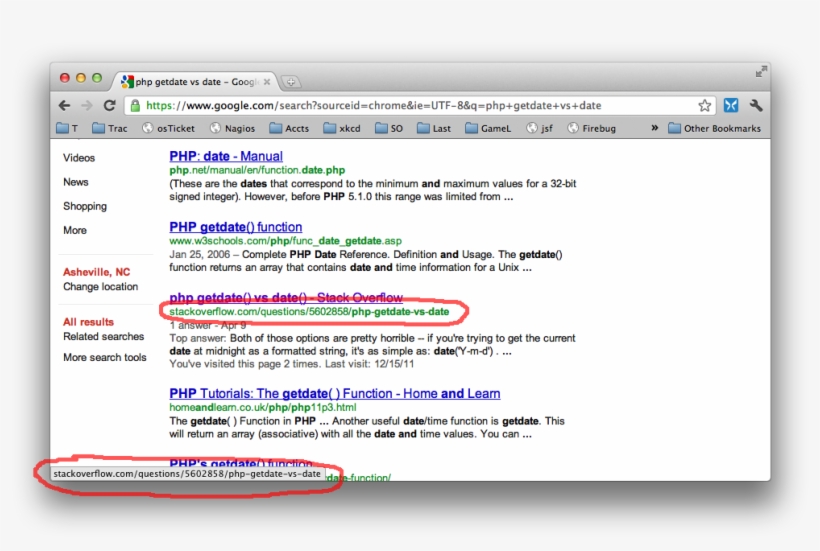Click the w3schools func_date_getdate.asp URL text
Viewport: 820px width, 551px height.
[x=286, y=241]
